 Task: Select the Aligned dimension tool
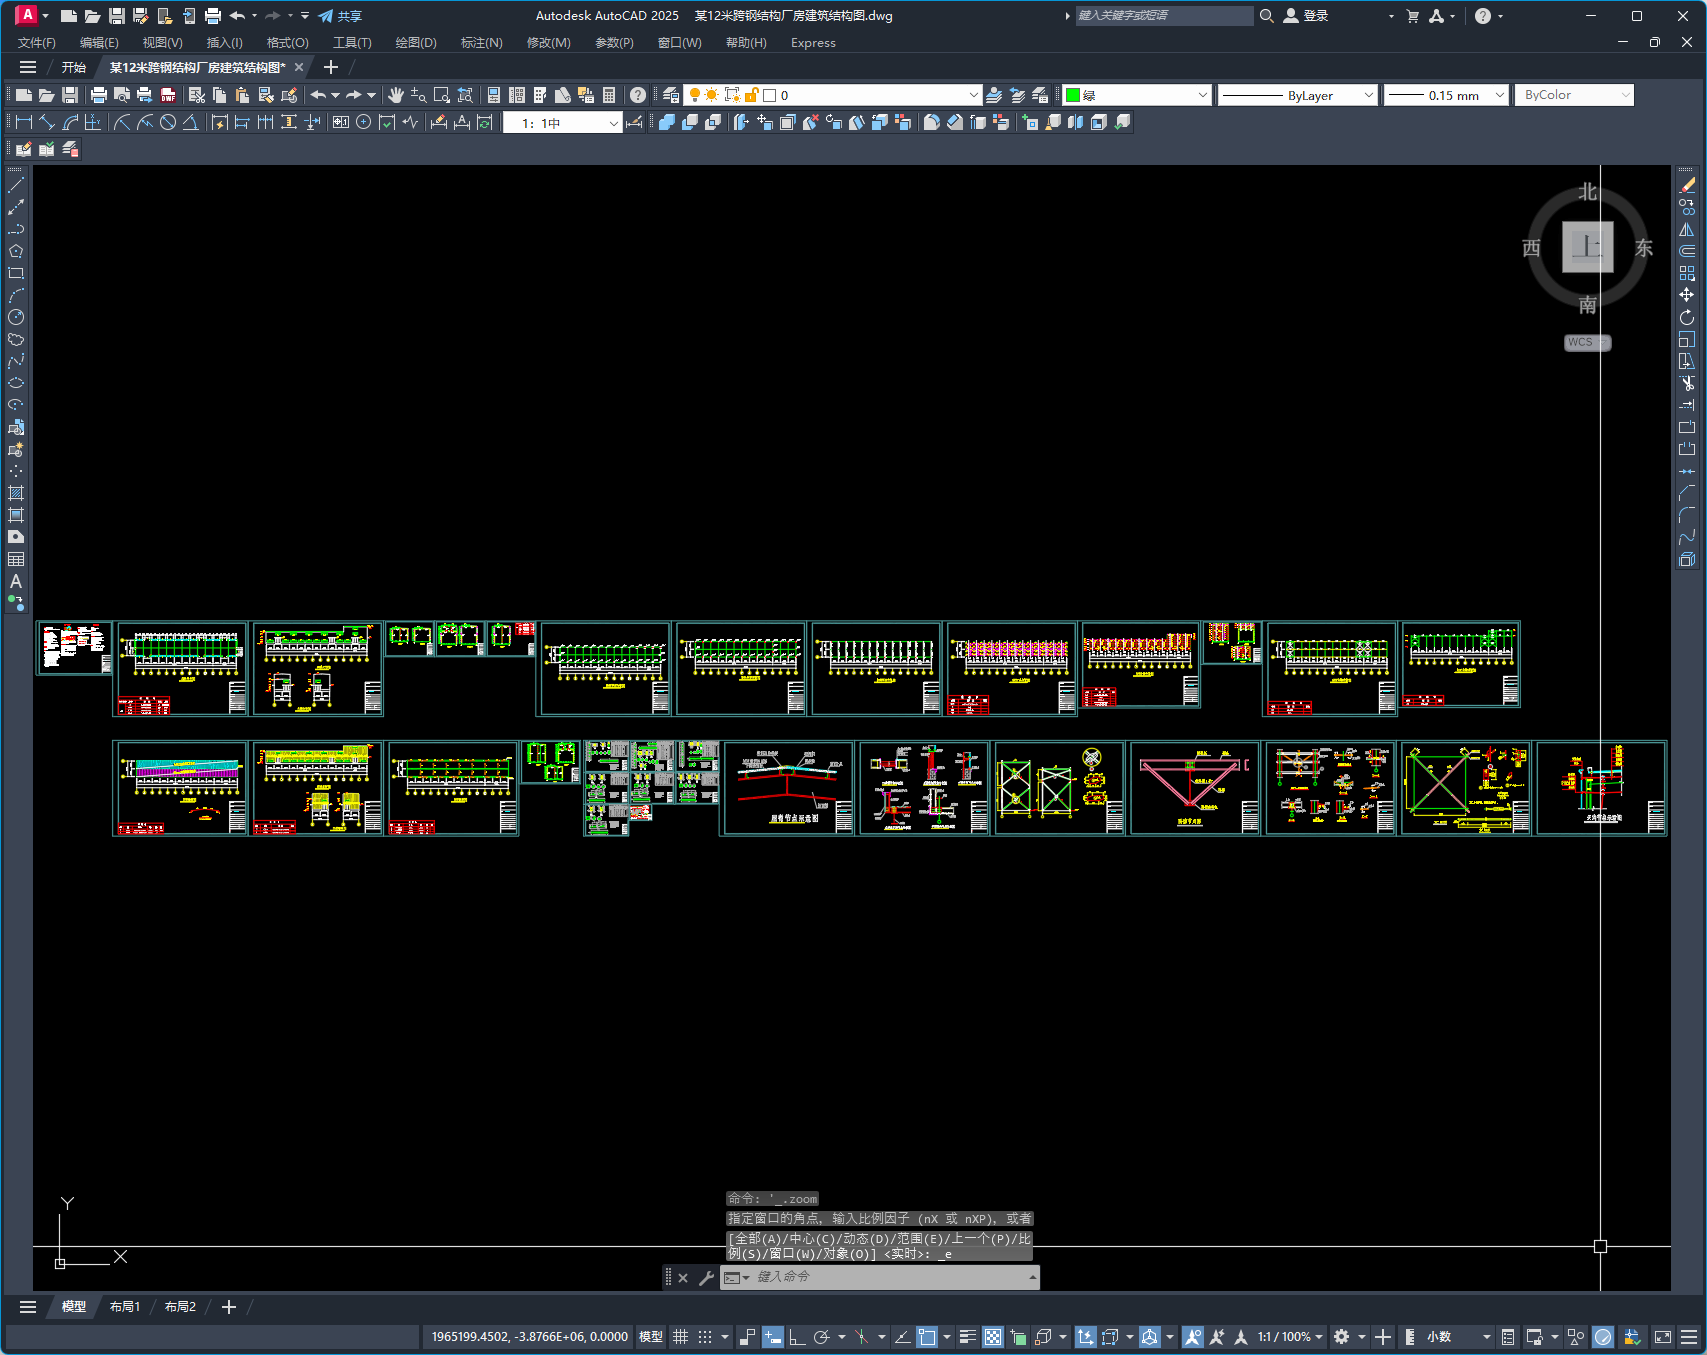tap(47, 122)
